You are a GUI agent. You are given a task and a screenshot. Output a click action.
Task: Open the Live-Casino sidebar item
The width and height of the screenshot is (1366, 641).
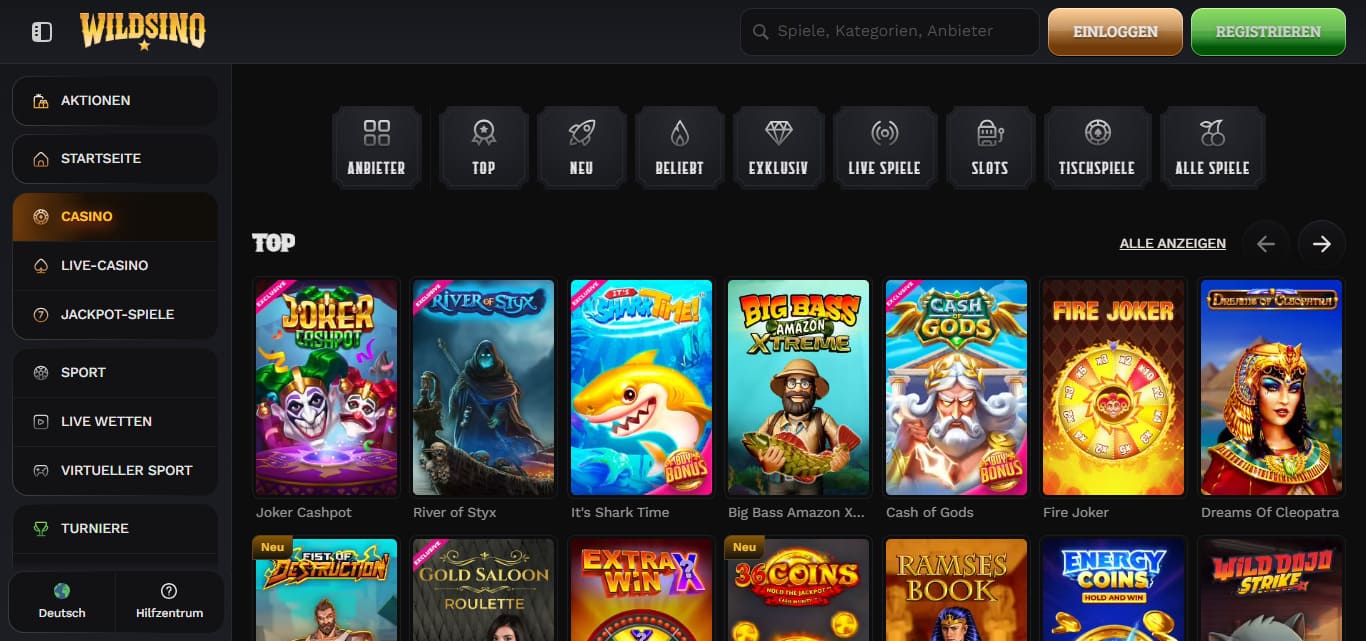(114, 265)
